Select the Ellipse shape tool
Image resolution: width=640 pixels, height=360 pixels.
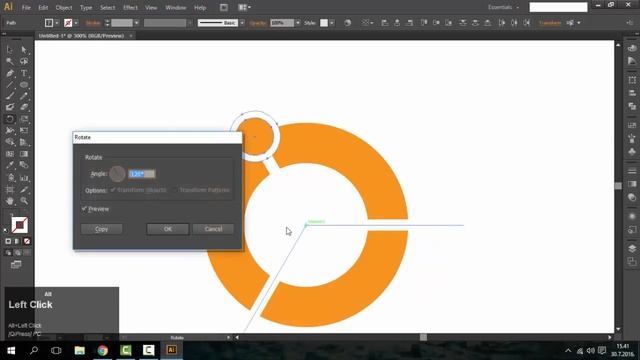24,85
